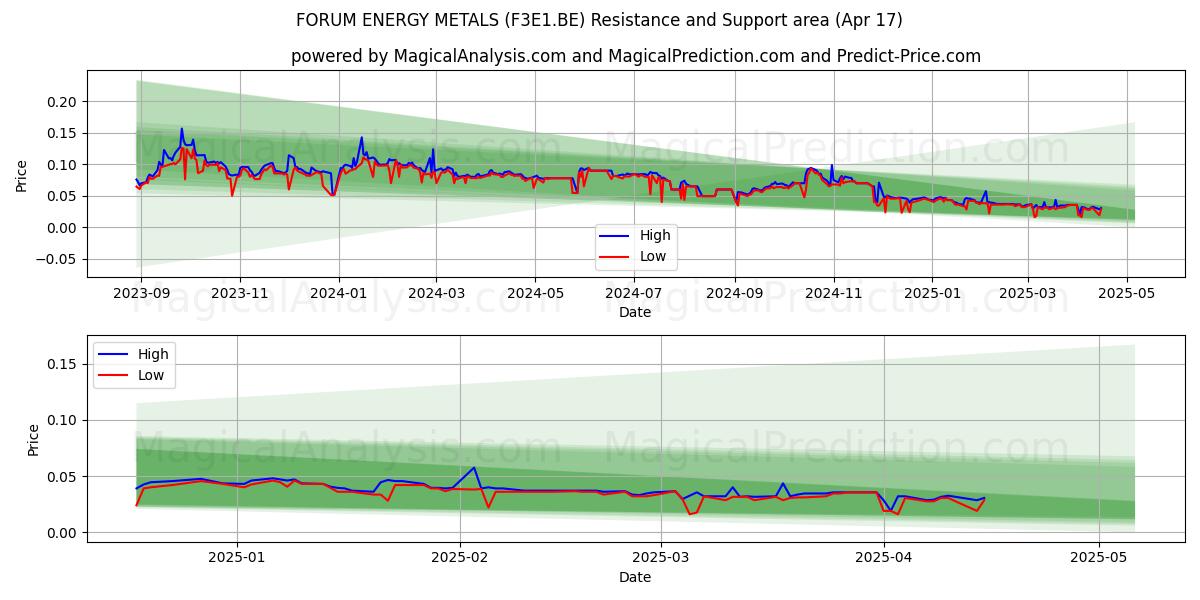1200x600 pixels.
Task: Click the bottom chart y-axis value '0.10'
Action: (x=62, y=420)
